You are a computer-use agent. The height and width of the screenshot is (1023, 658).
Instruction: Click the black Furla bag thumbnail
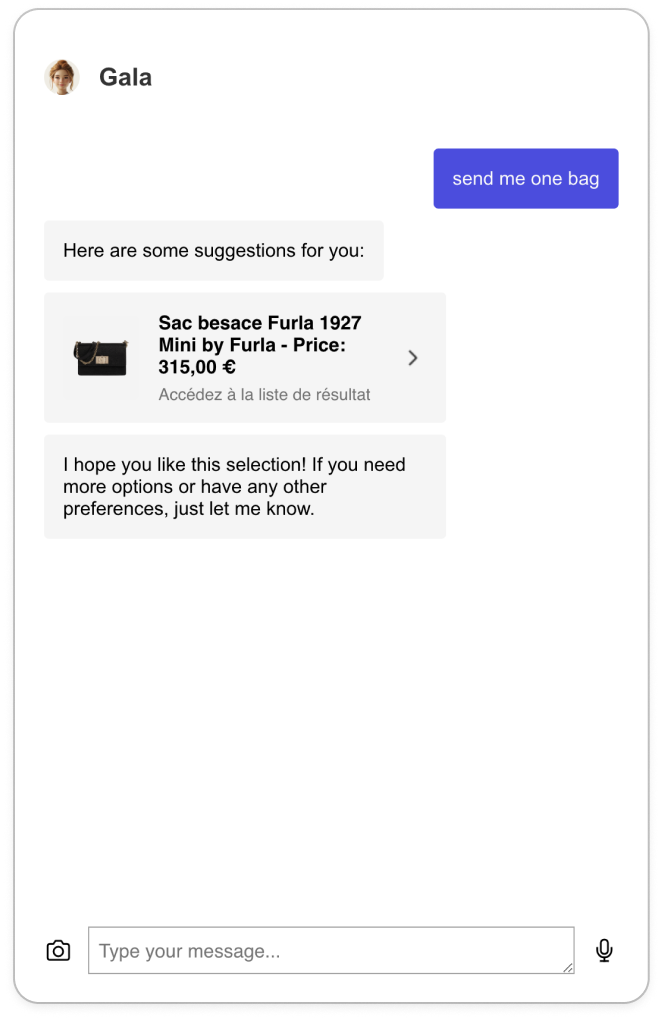point(101,358)
